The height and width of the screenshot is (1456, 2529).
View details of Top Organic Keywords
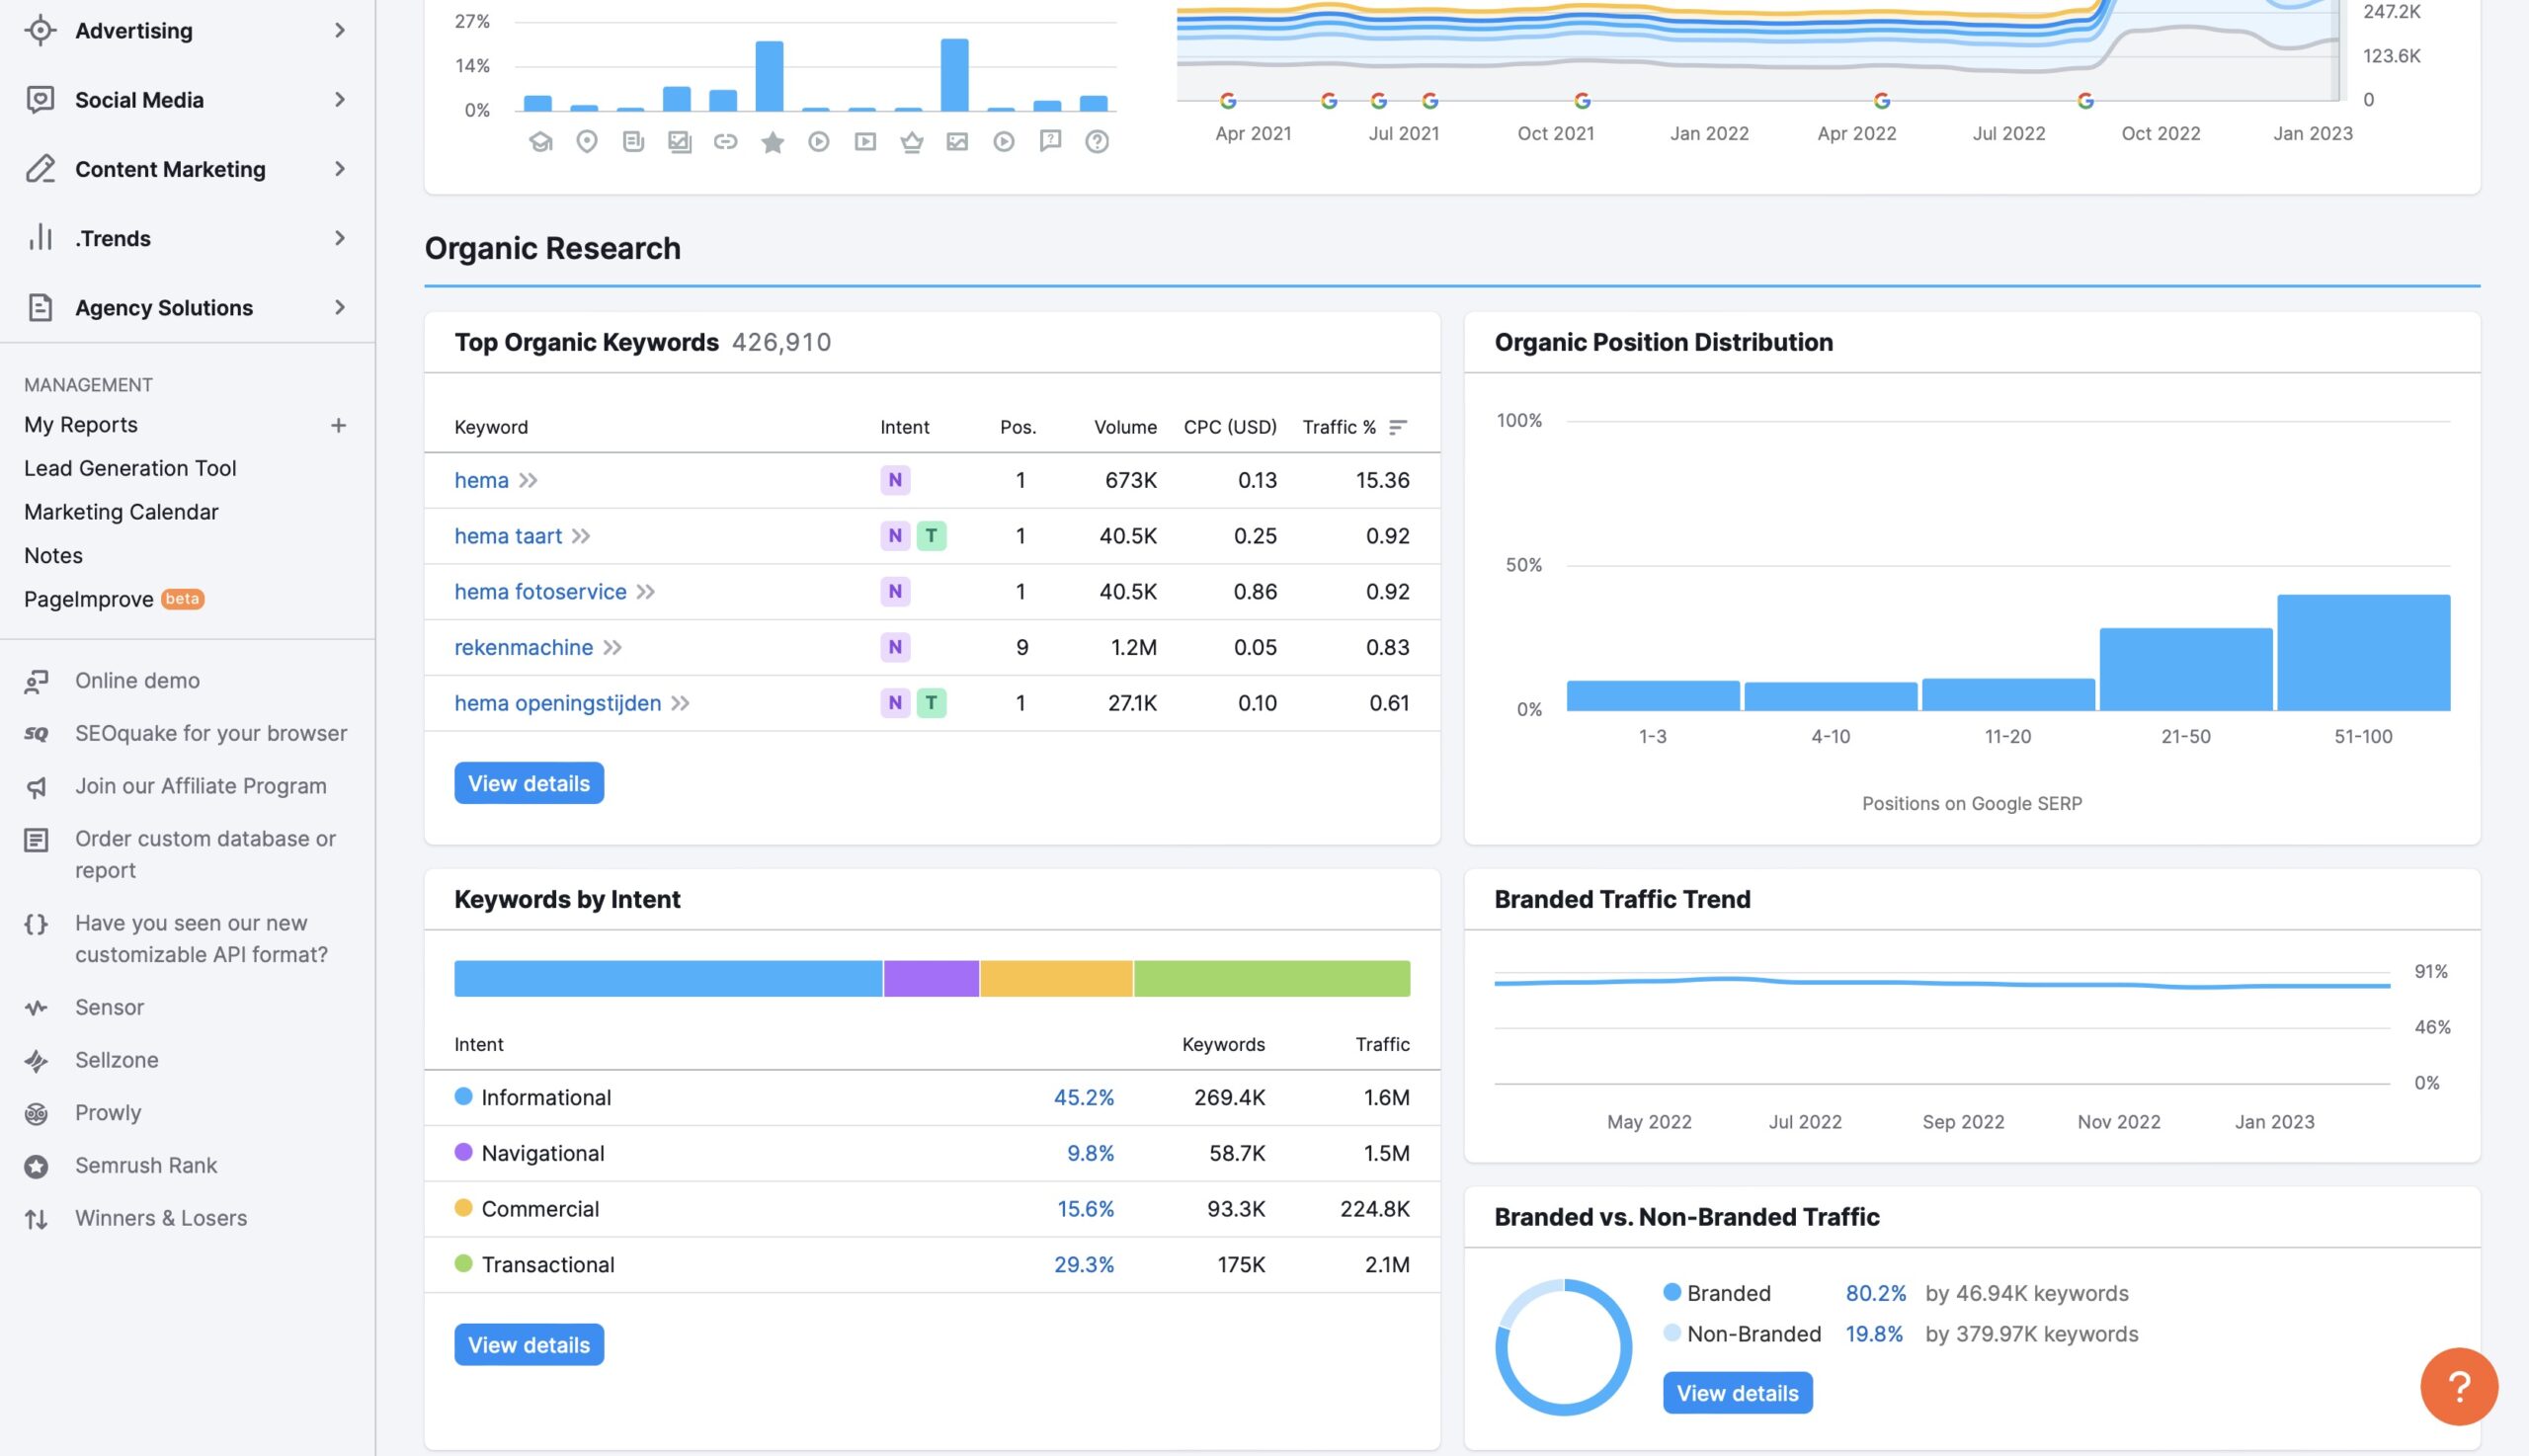529,783
